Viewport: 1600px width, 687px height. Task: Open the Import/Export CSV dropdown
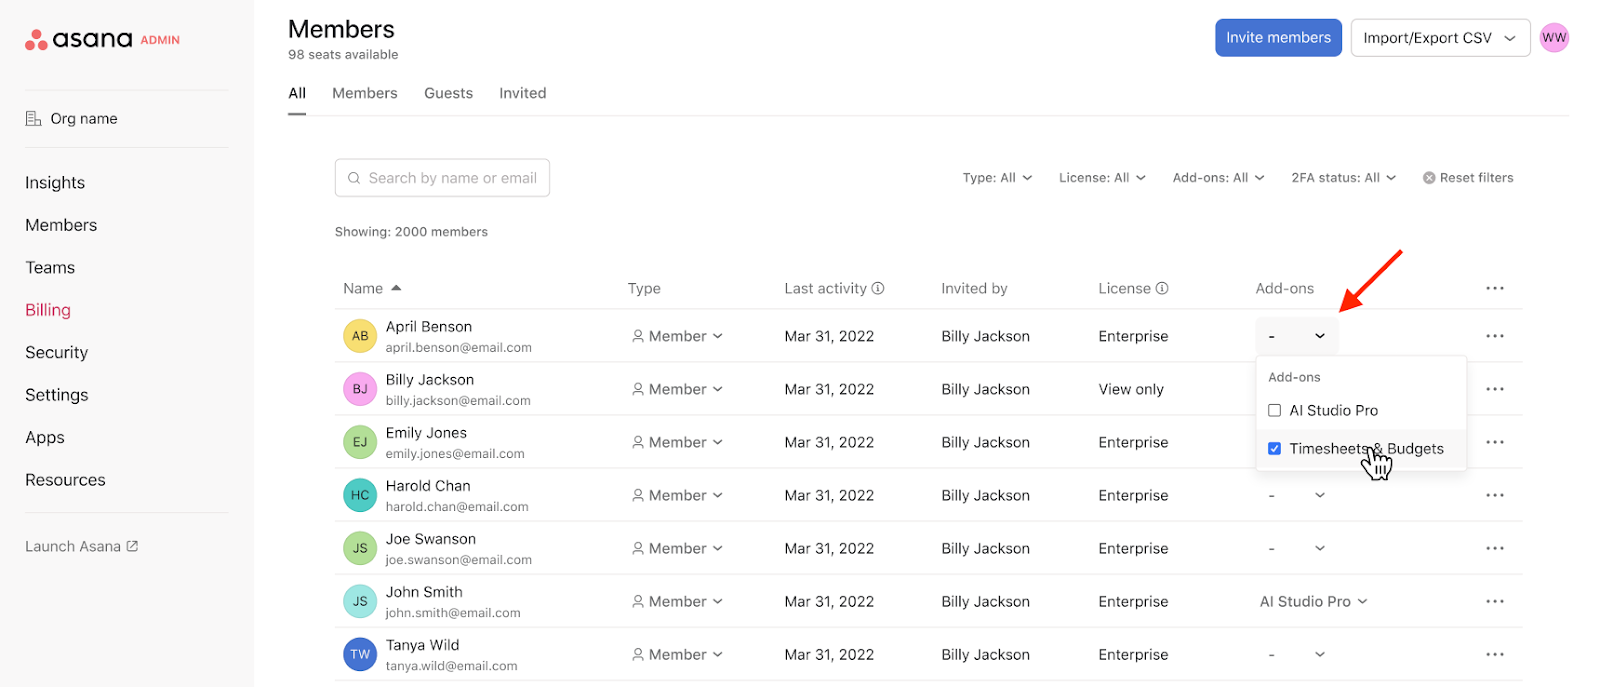coord(1439,38)
